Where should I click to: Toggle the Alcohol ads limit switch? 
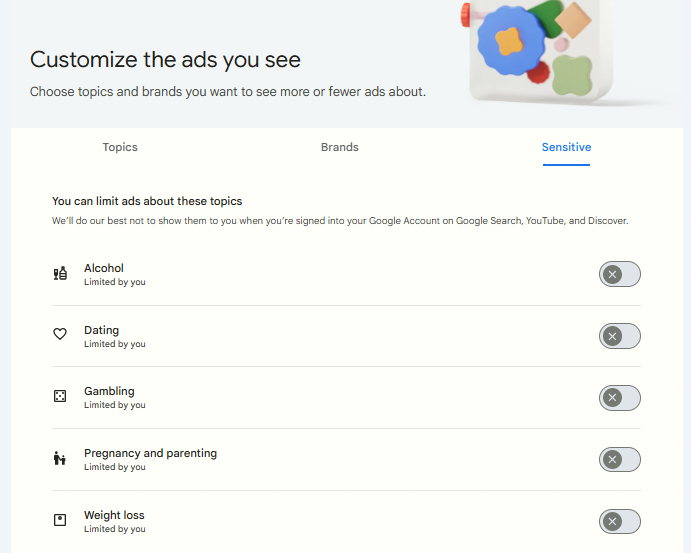[619, 274]
